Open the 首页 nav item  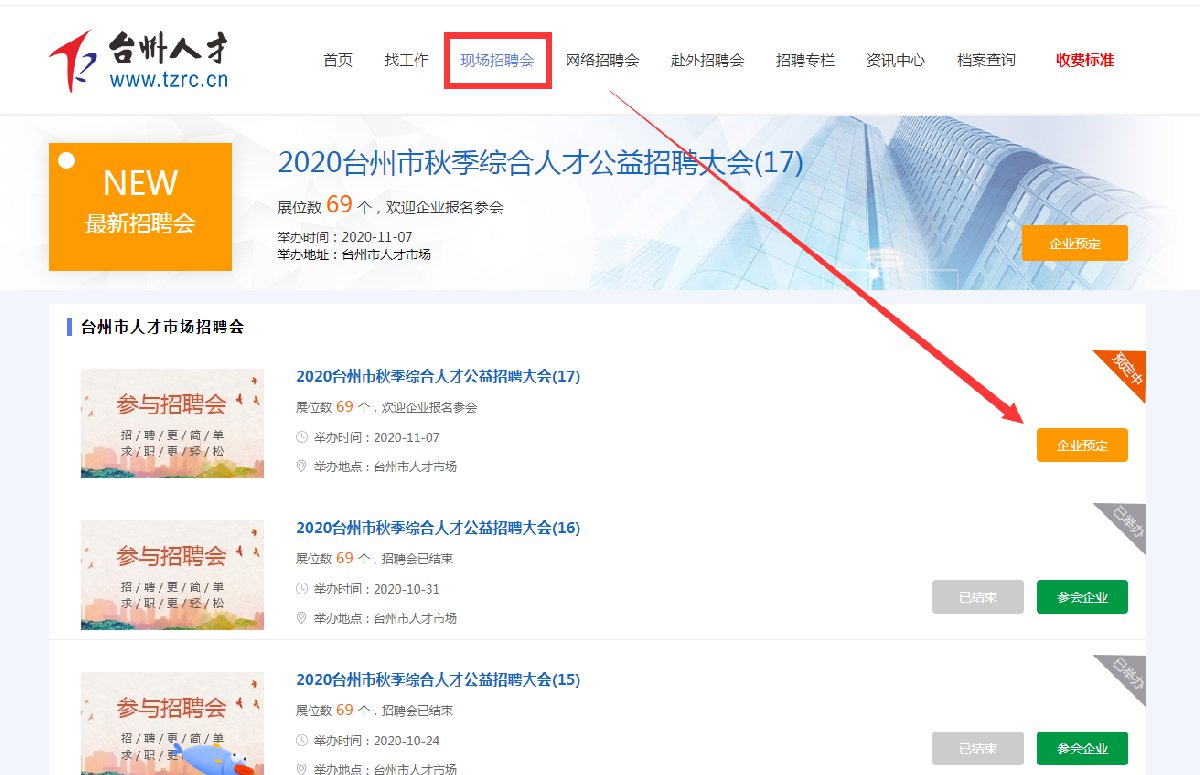point(338,60)
